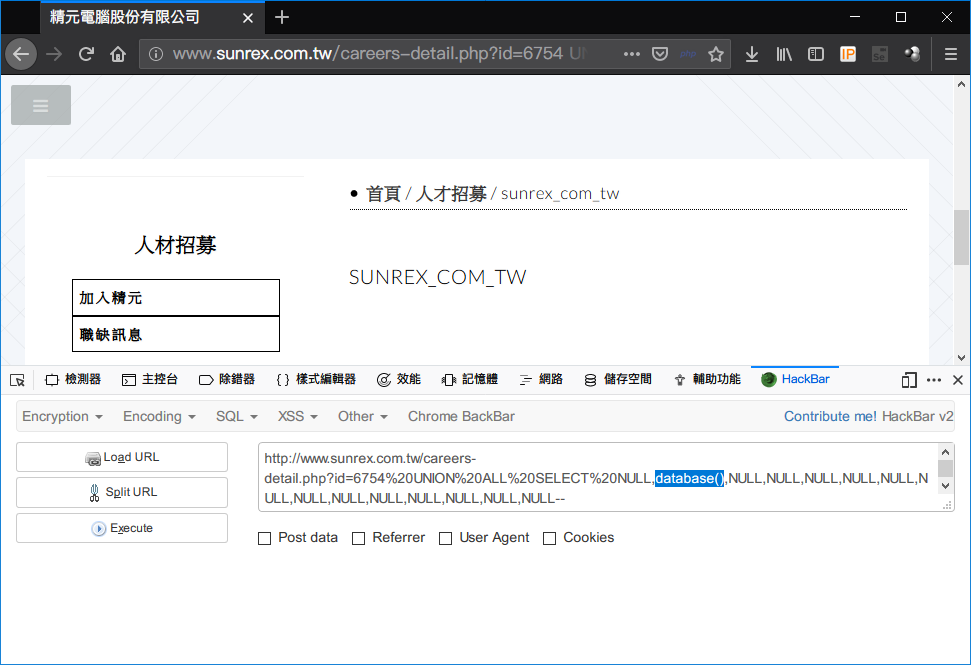Click the orange IP extension icon
The width and height of the screenshot is (971, 665).
(848, 54)
